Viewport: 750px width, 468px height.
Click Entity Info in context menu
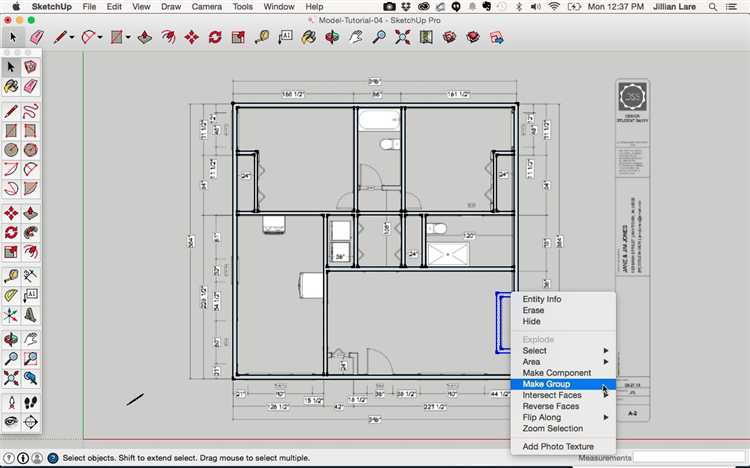click(541, 299)
